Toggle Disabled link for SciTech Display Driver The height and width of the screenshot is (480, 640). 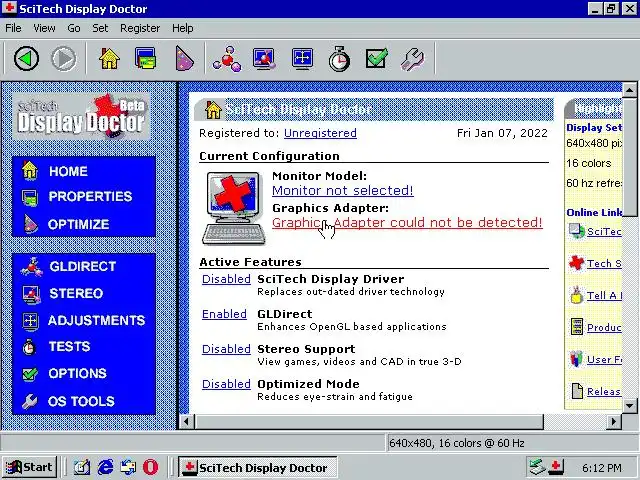(x=226, y=279)
